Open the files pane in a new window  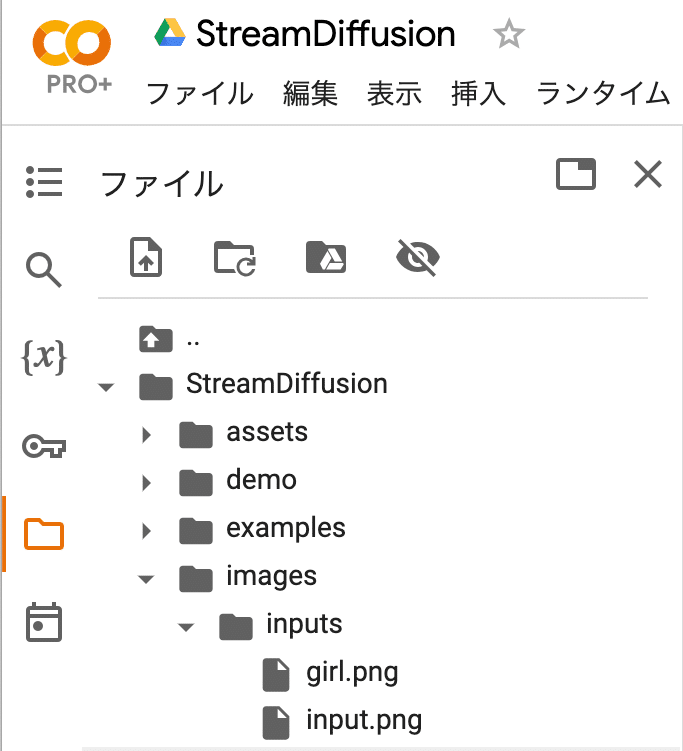tap(576, 175)
